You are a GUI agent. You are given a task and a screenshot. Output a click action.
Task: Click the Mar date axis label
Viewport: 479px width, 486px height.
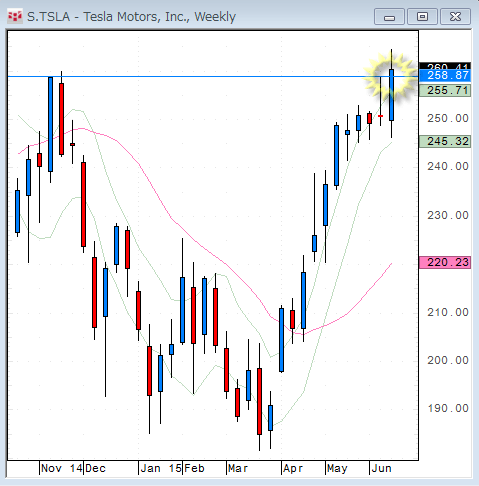[238, 468]
